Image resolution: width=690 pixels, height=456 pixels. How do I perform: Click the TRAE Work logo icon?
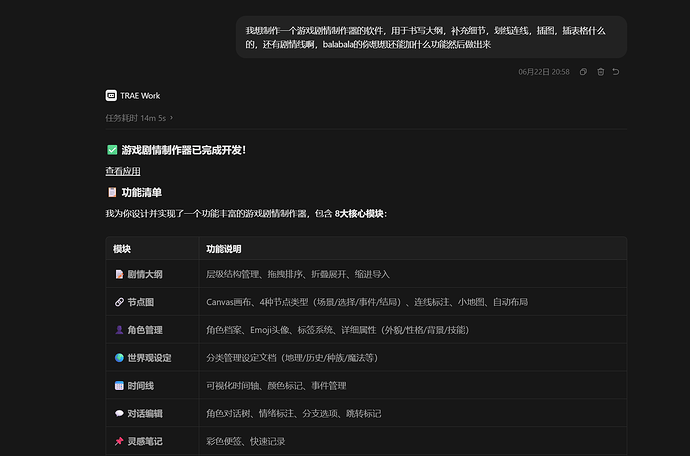click(x=111, y=96)
